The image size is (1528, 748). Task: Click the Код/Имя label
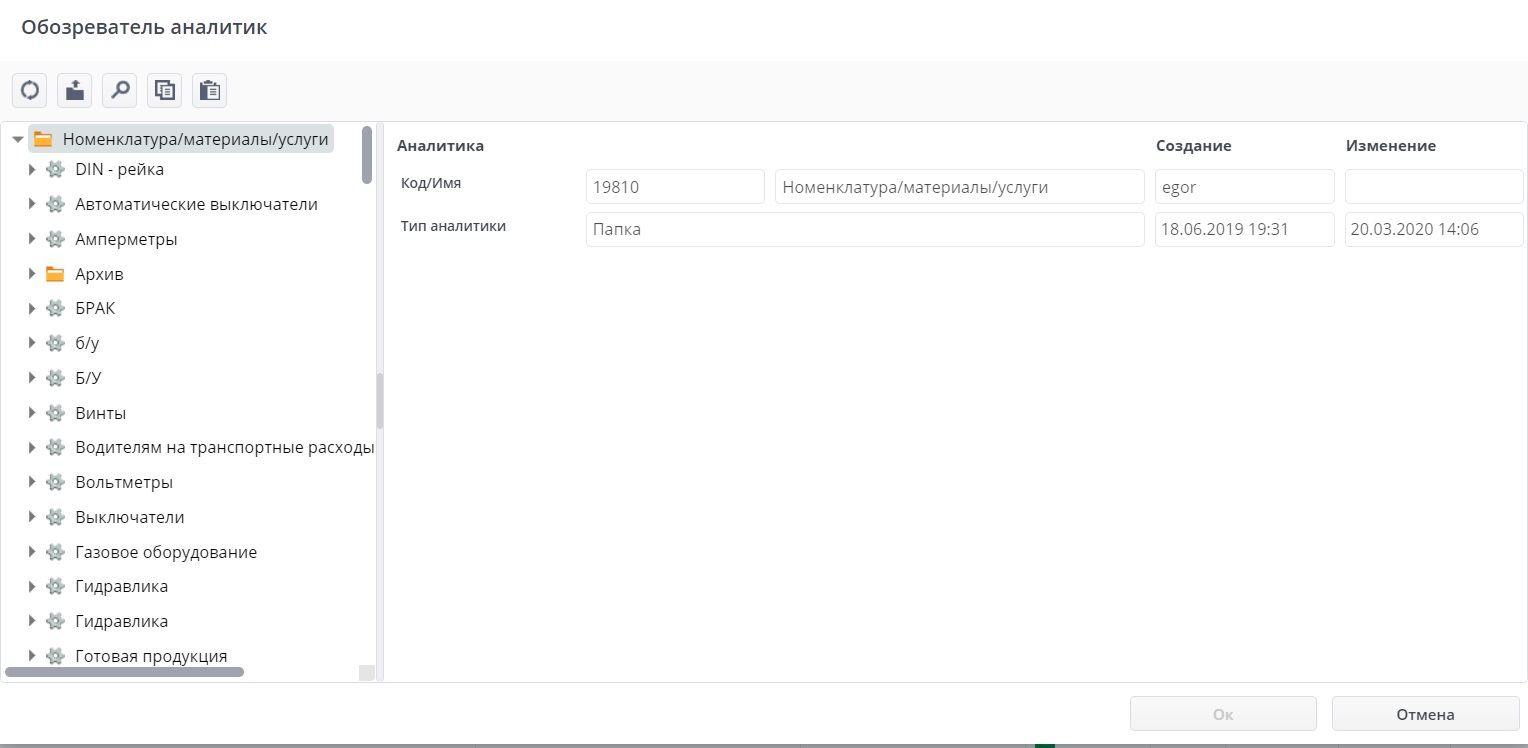[431, 183]
